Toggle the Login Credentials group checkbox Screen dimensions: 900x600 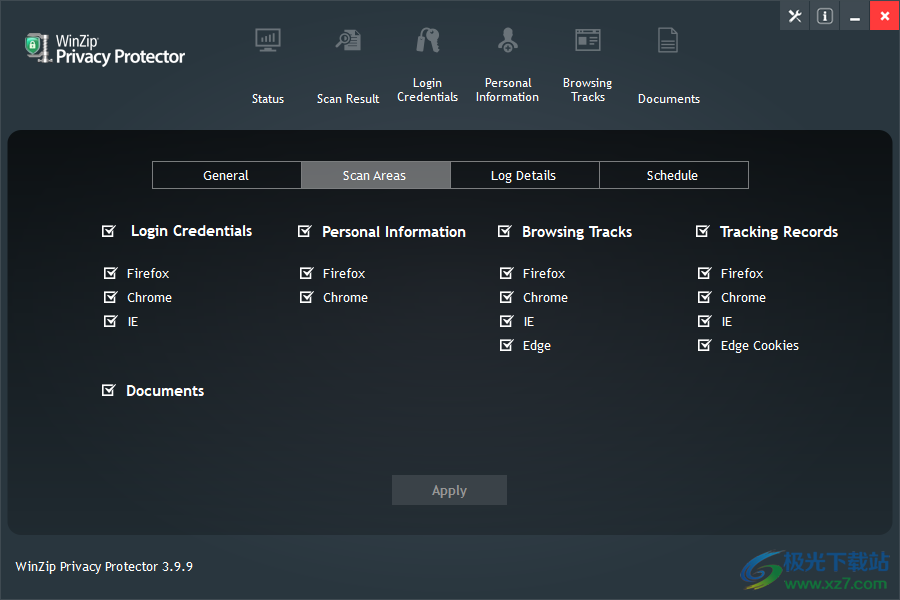point(108,231)
